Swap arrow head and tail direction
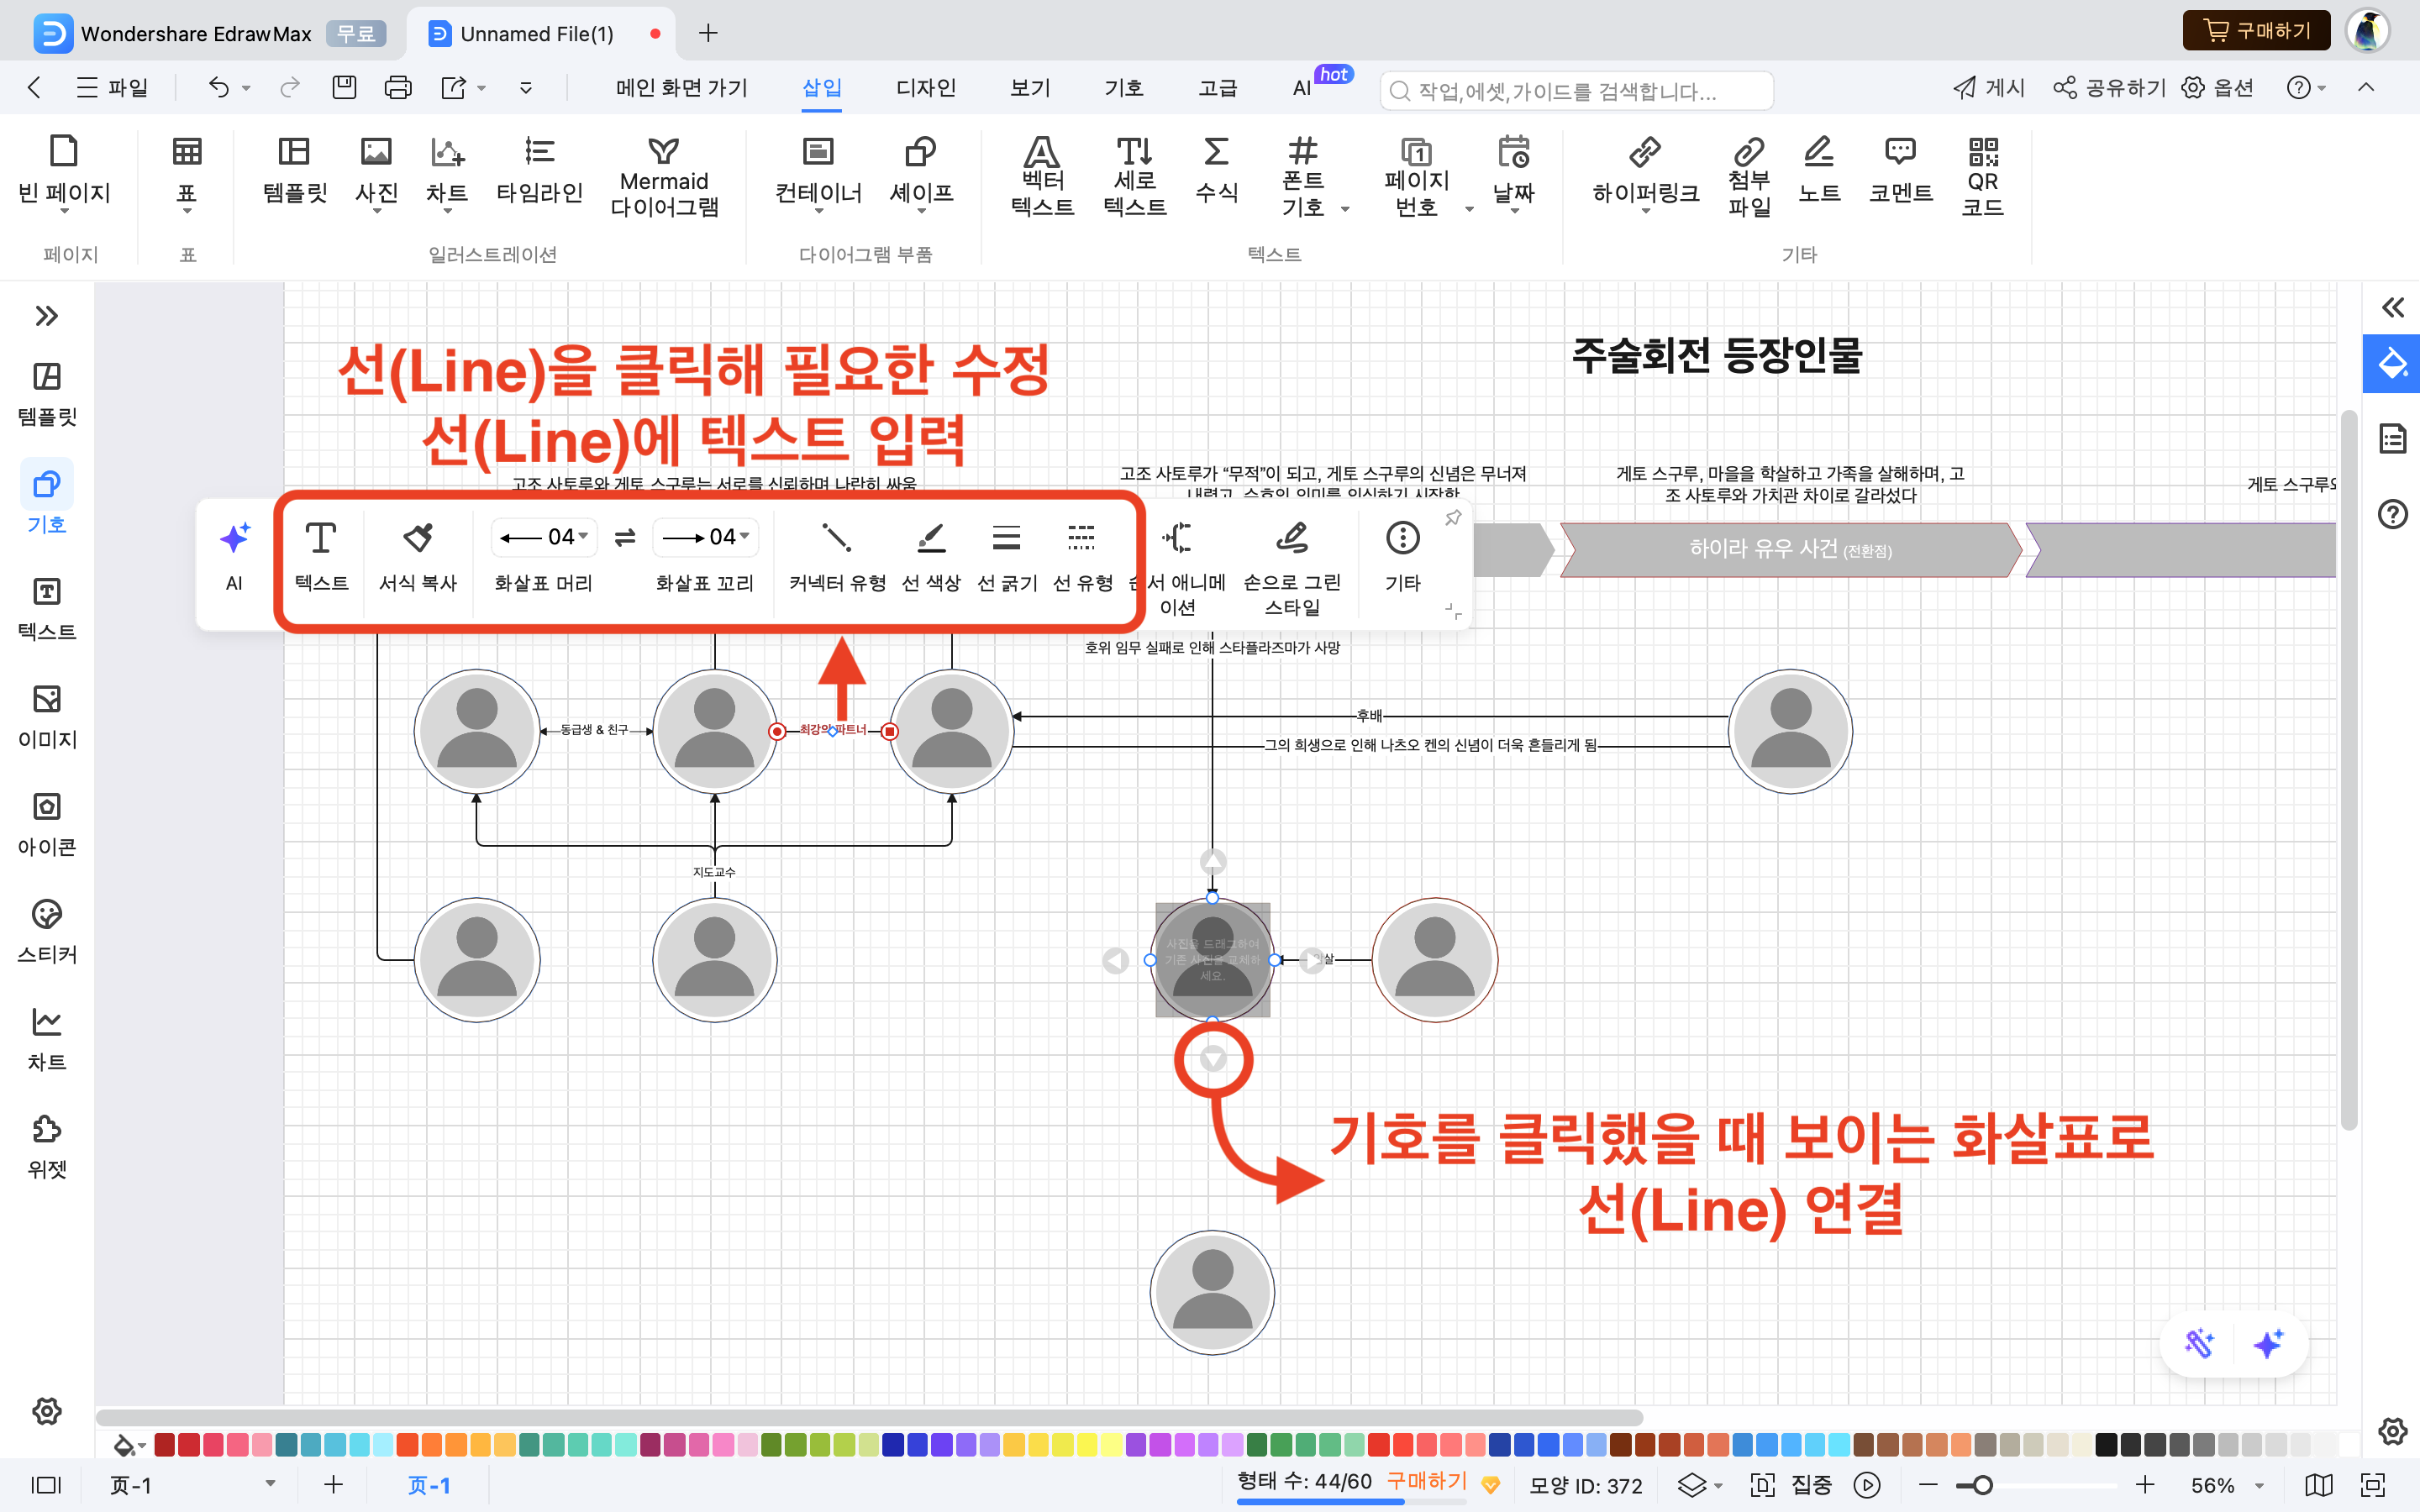 pos(625,538)
